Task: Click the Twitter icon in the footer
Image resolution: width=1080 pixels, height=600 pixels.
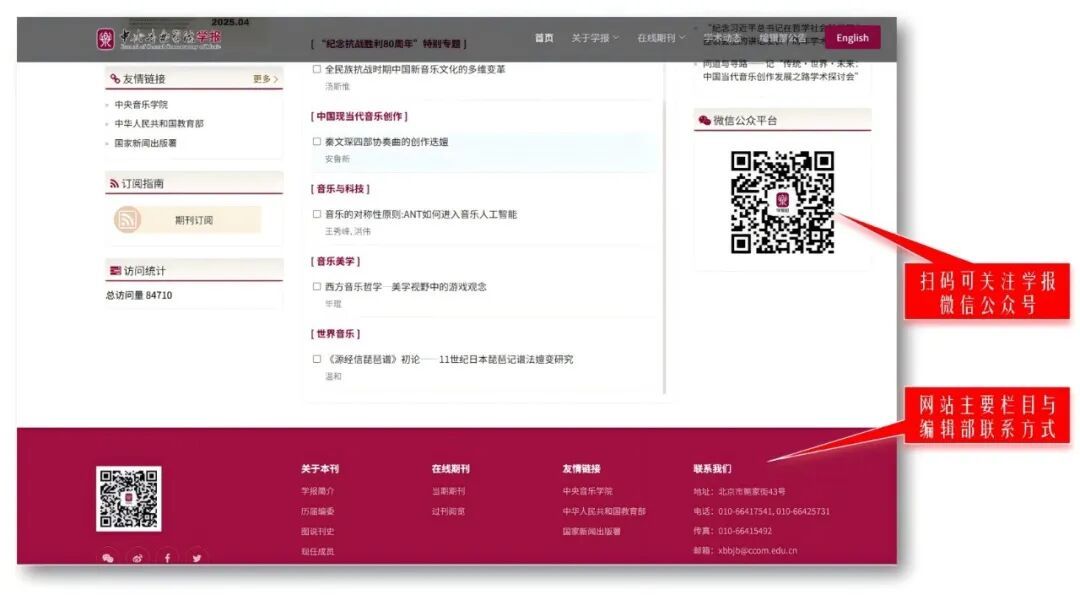Action: [x=196, y=558]
